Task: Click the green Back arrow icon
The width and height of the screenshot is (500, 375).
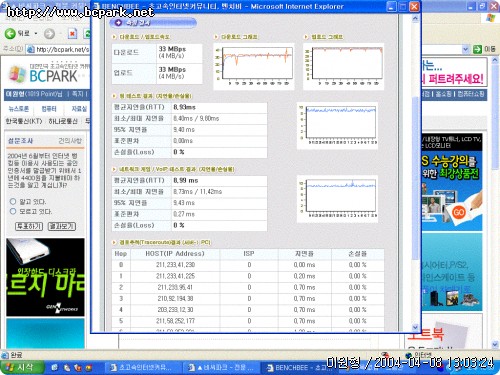Action: click(x=10, y=33)
